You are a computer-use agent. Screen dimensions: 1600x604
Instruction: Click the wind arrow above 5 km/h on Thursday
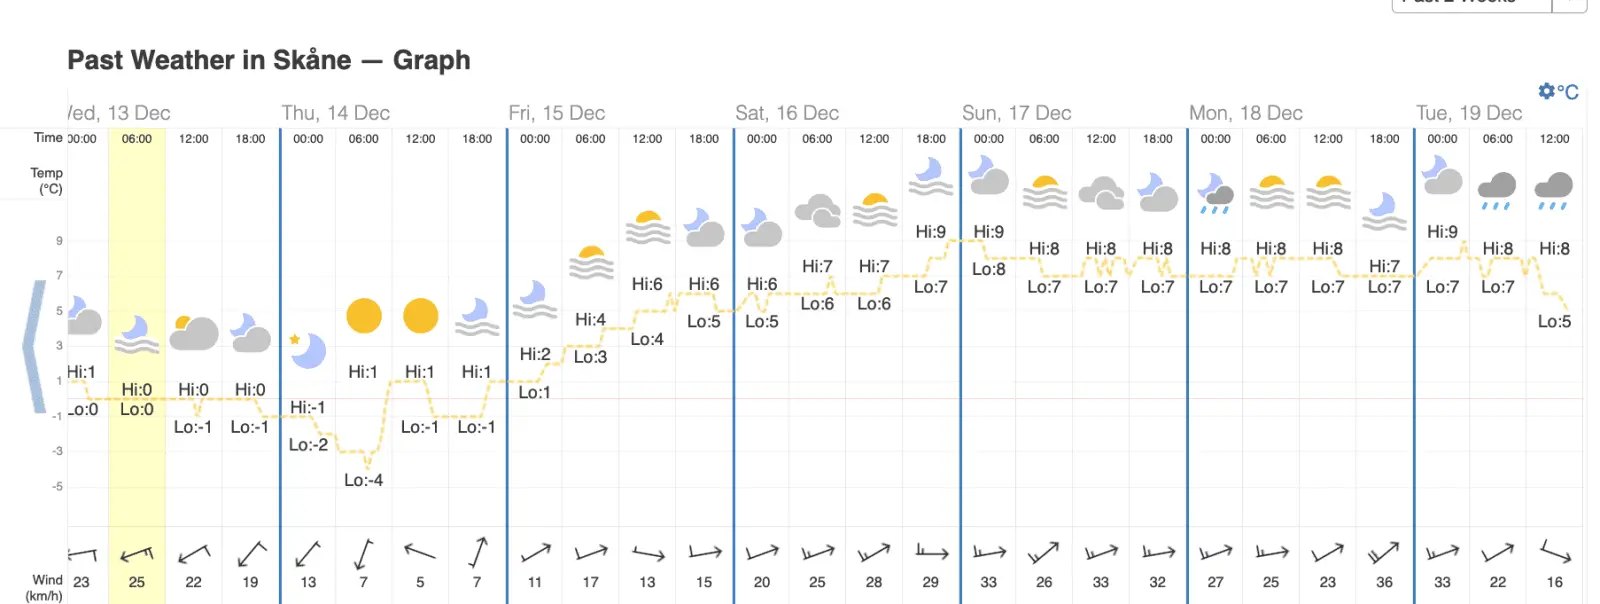tap(420, 551)
